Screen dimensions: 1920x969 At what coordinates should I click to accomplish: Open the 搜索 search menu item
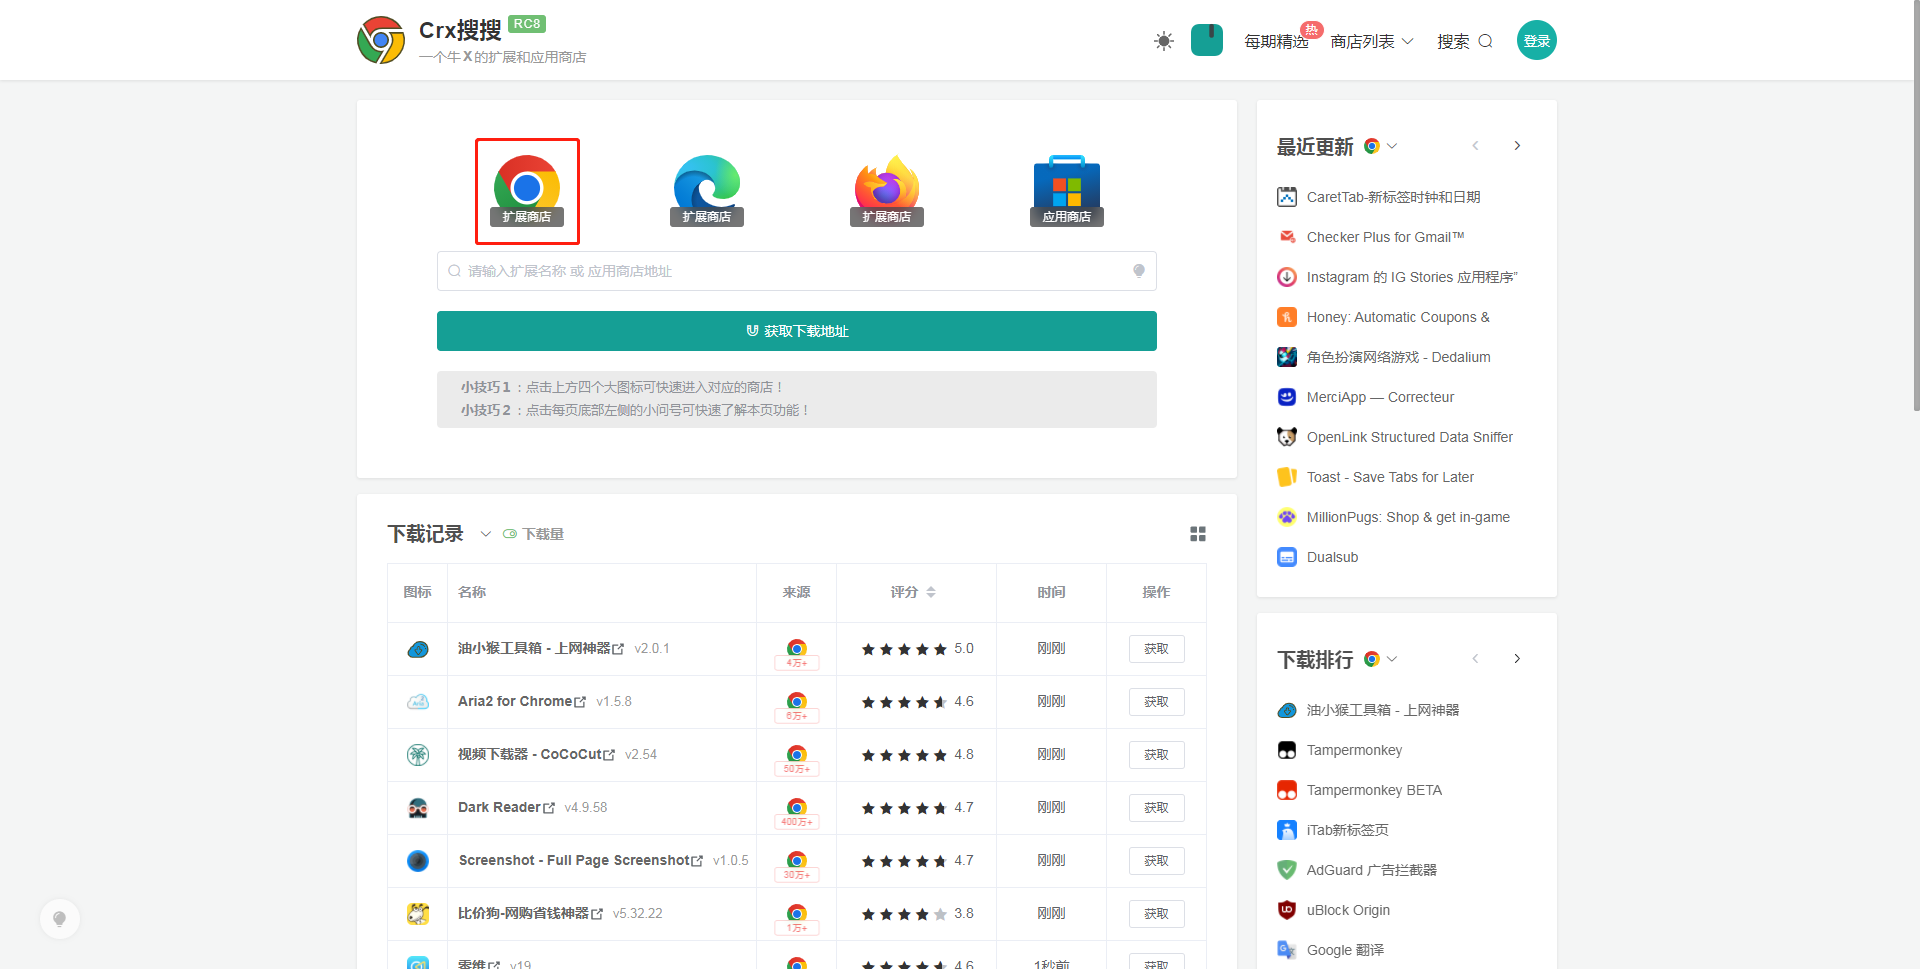coord(1465,41)
